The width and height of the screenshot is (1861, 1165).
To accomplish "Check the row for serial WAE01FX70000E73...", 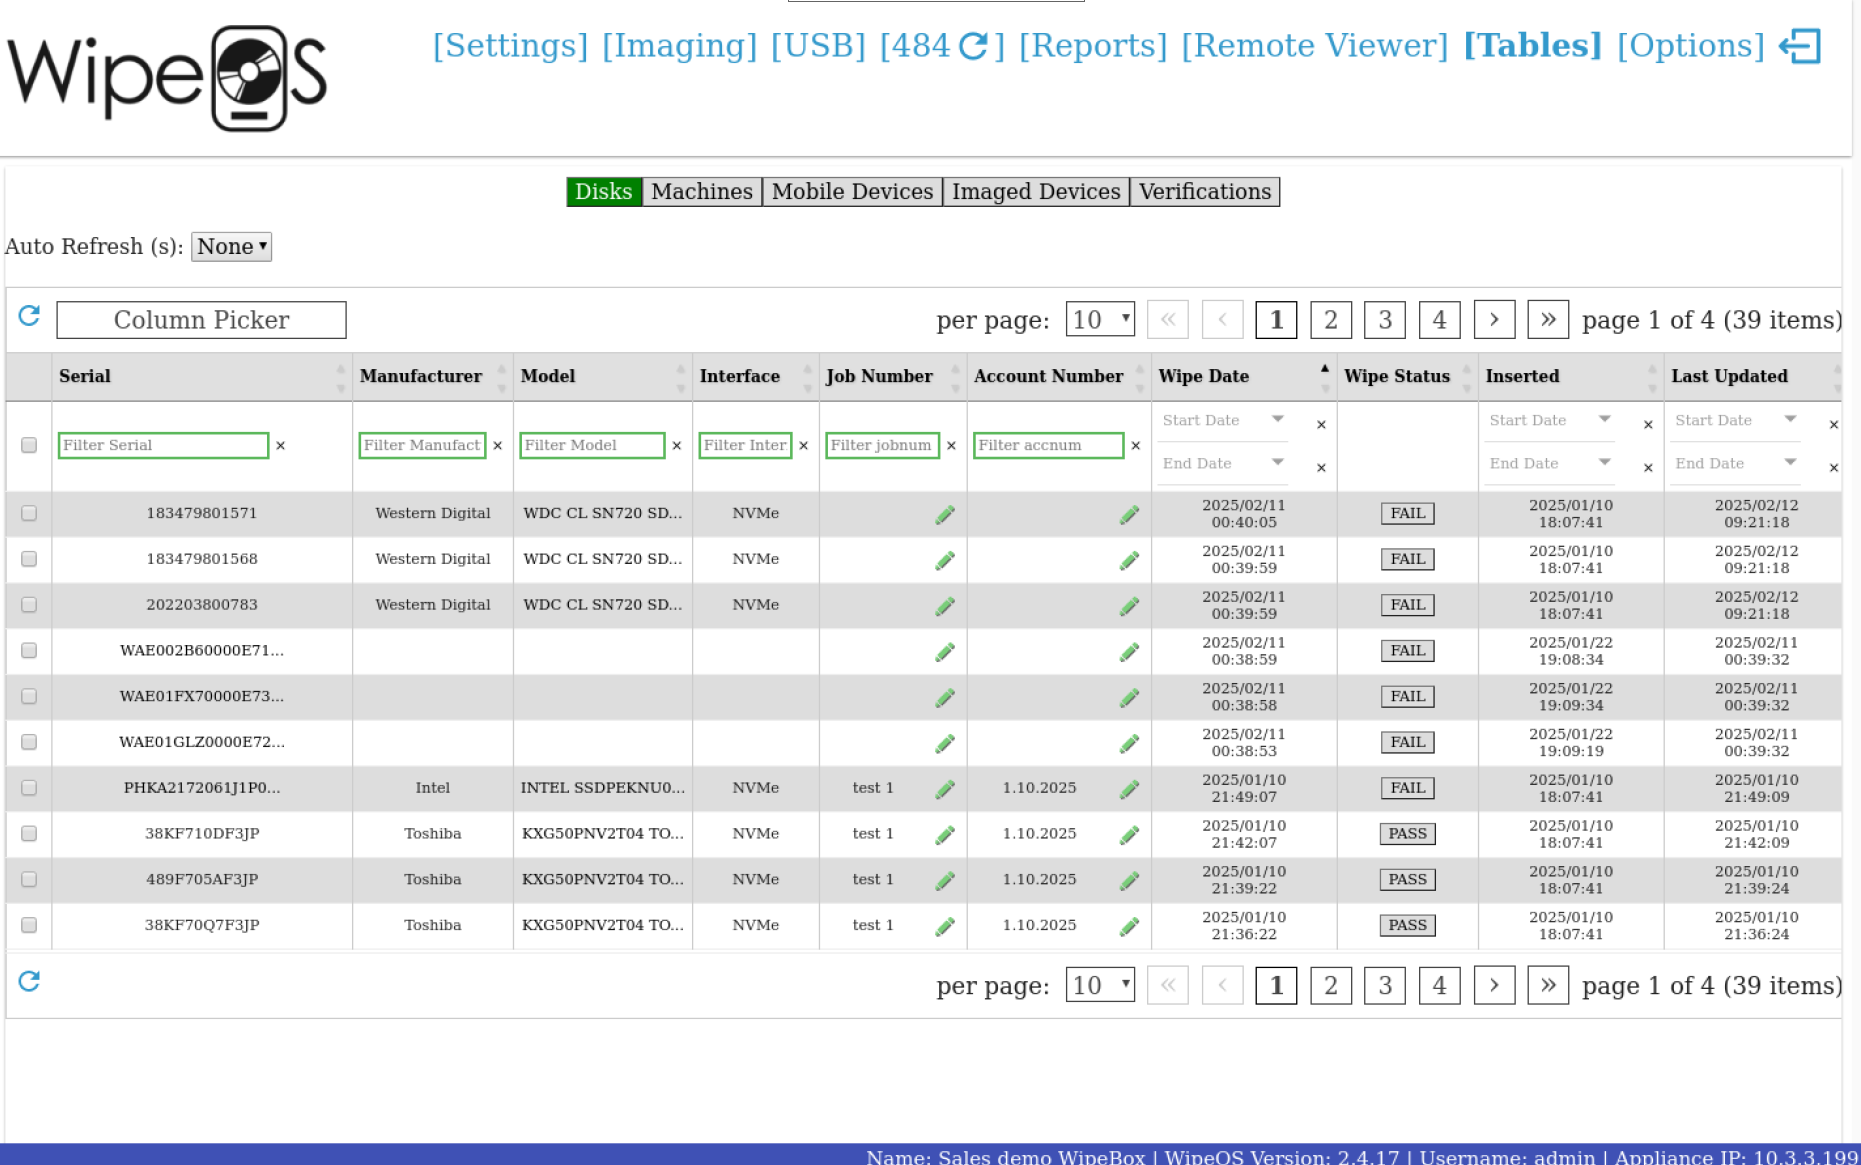I will [x=29, y=696].
